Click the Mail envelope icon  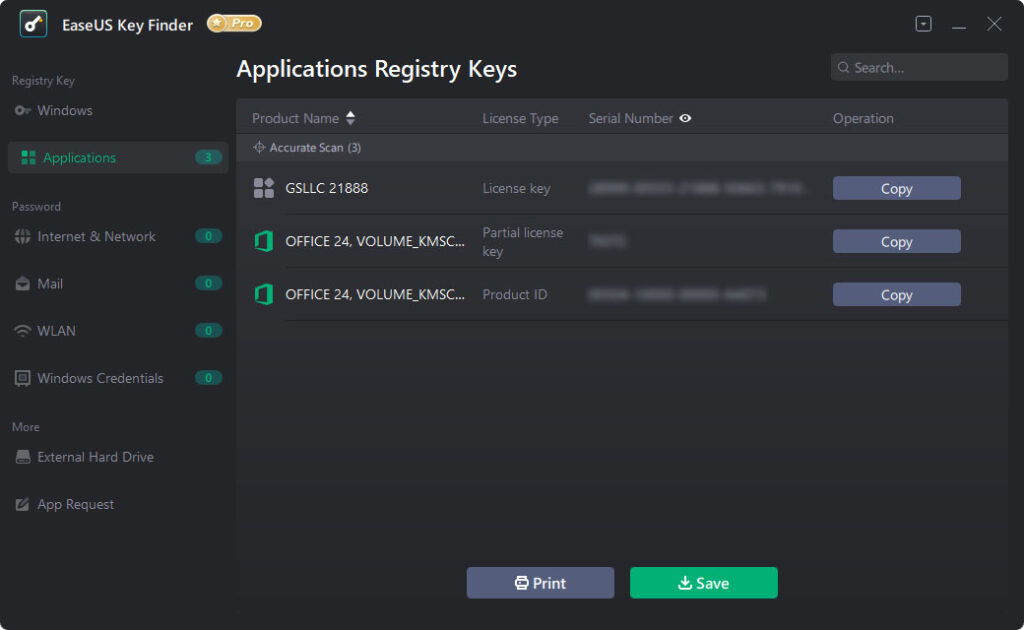(x=22, y=283)
